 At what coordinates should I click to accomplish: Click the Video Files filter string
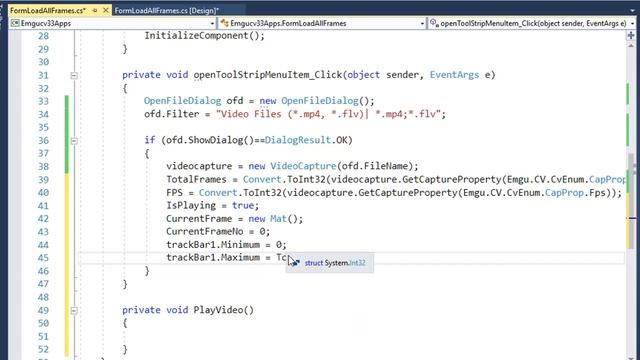(x=328, y=114)
